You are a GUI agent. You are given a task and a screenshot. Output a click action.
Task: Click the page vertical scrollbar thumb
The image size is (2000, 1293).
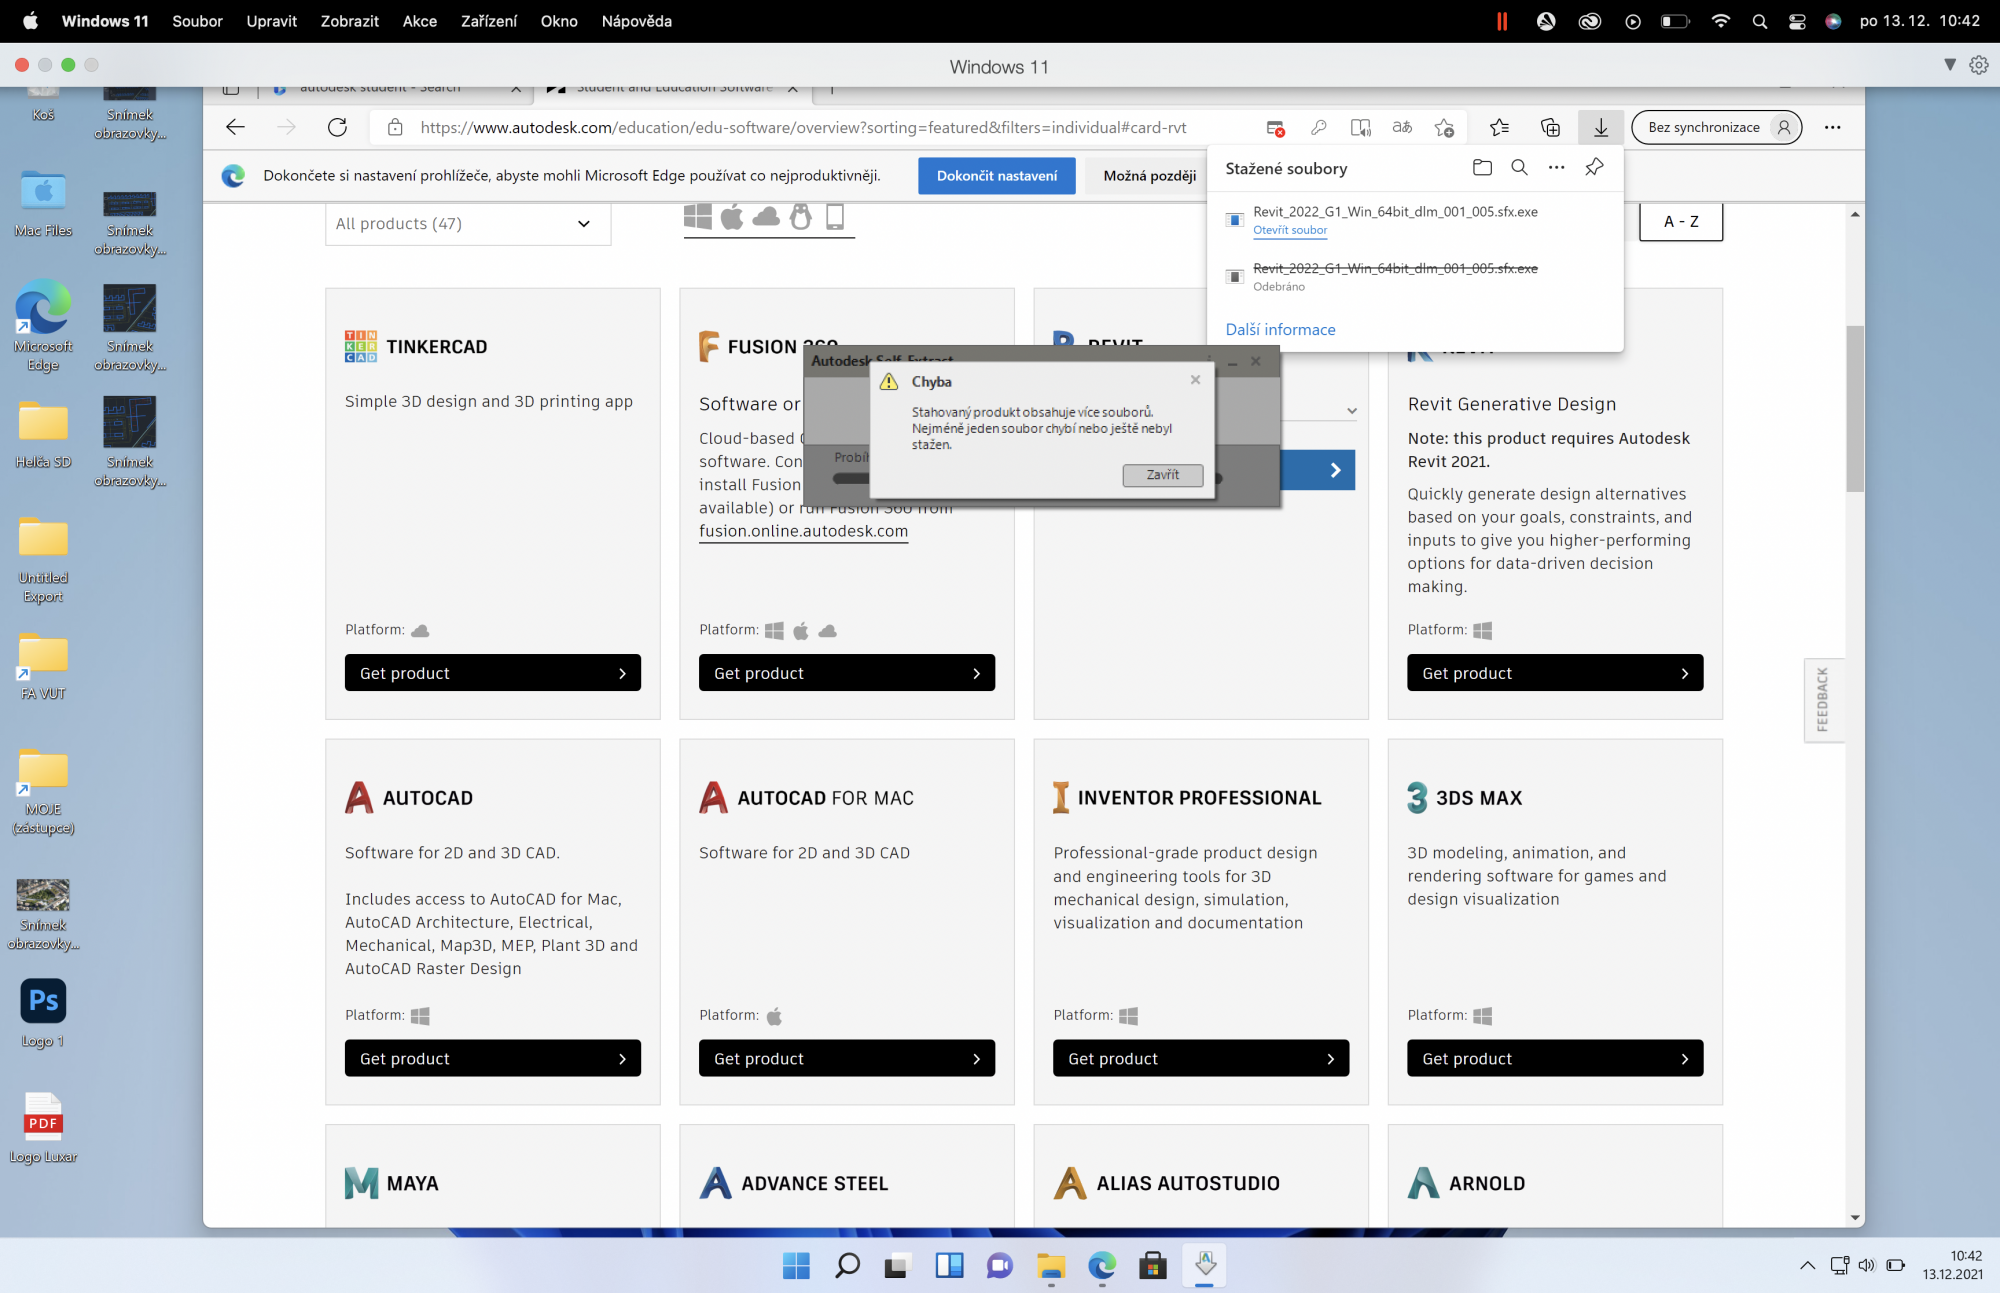coord(1855,408)
